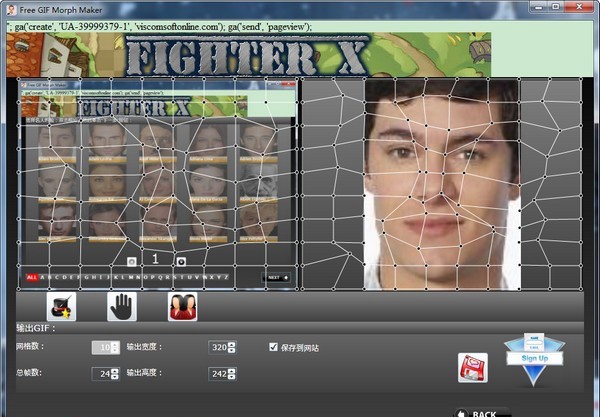Click the Fighter X advertisement banner

coord(249,54)
